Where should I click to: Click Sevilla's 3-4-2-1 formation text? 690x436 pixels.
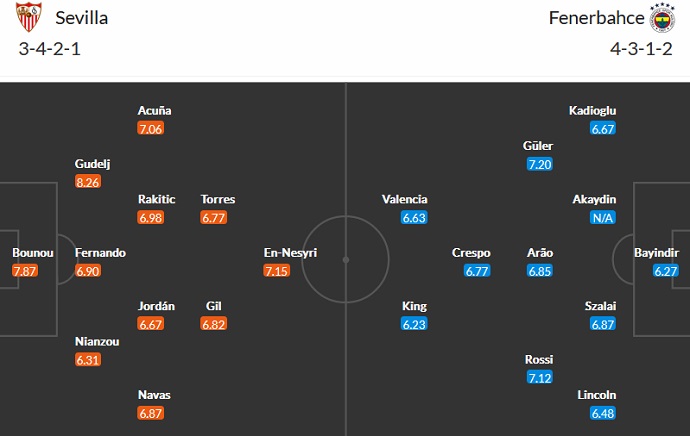pyautogui.click(x=47, y=49)
